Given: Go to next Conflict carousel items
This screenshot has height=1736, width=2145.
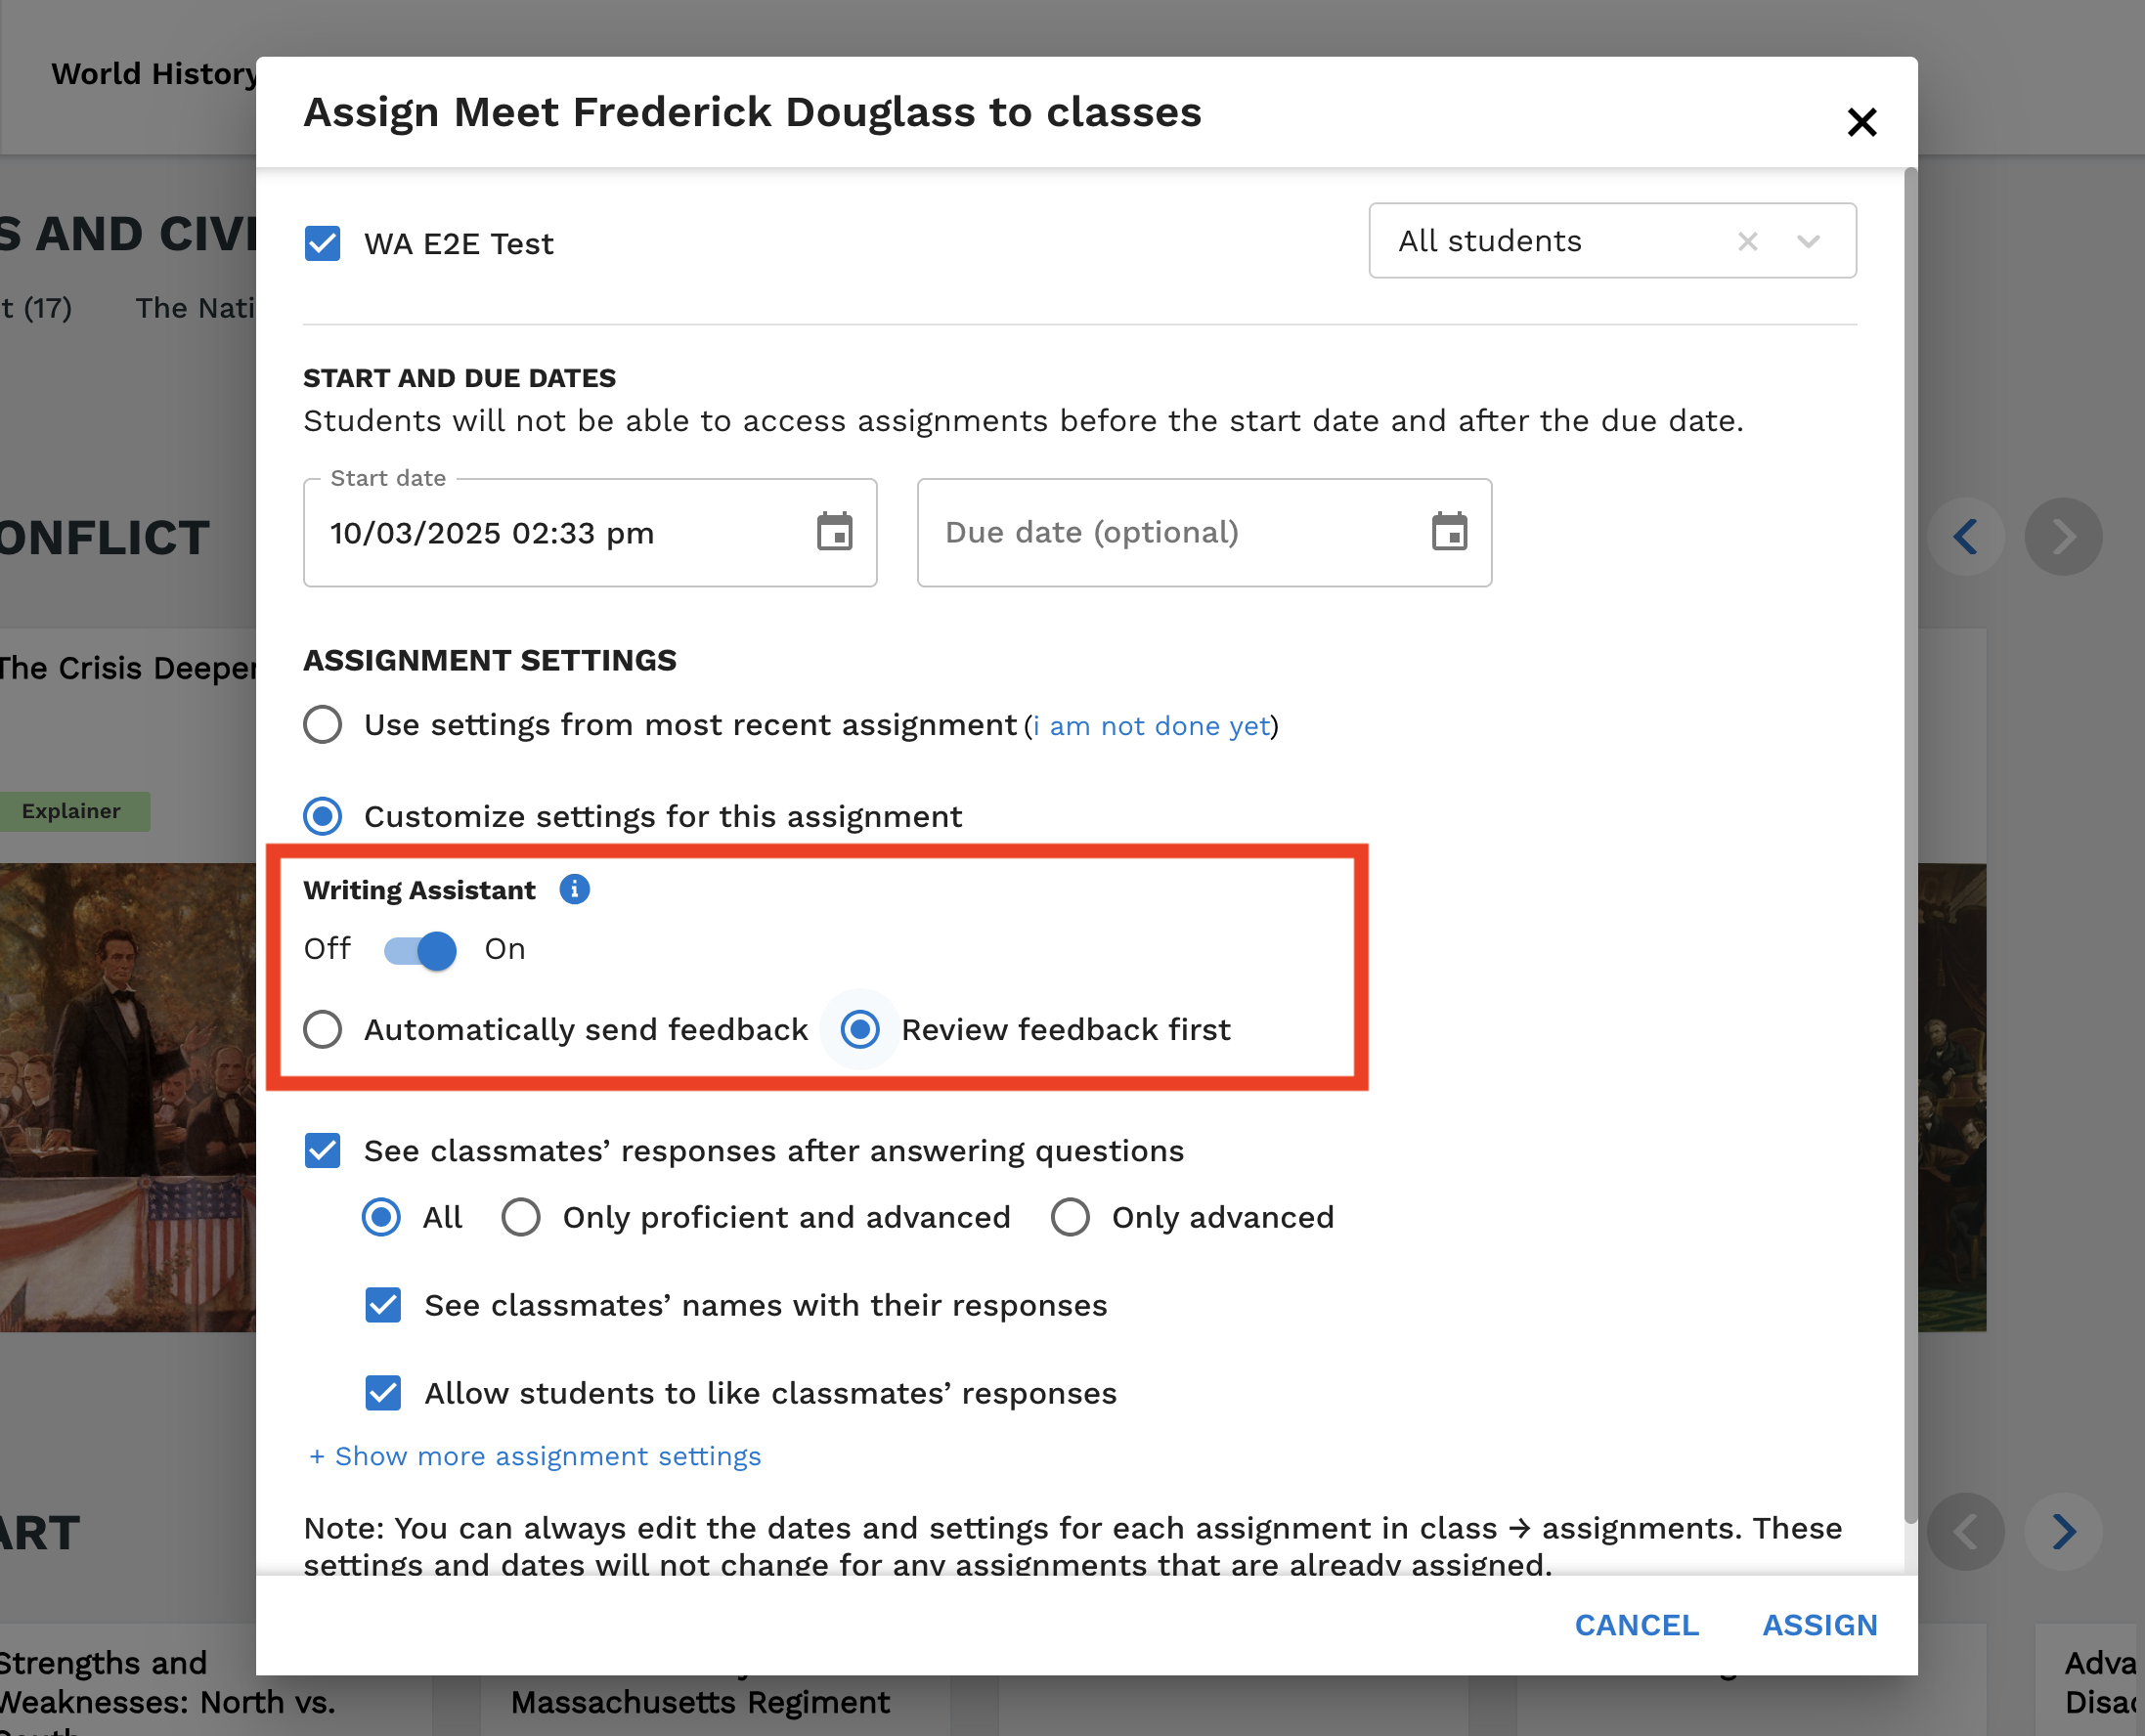Looking at the screenshot, I should (2063, 537).
